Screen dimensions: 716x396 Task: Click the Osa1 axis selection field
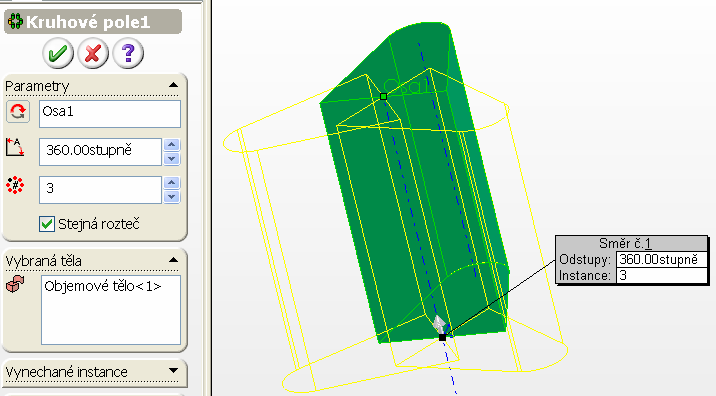[110, 114]
